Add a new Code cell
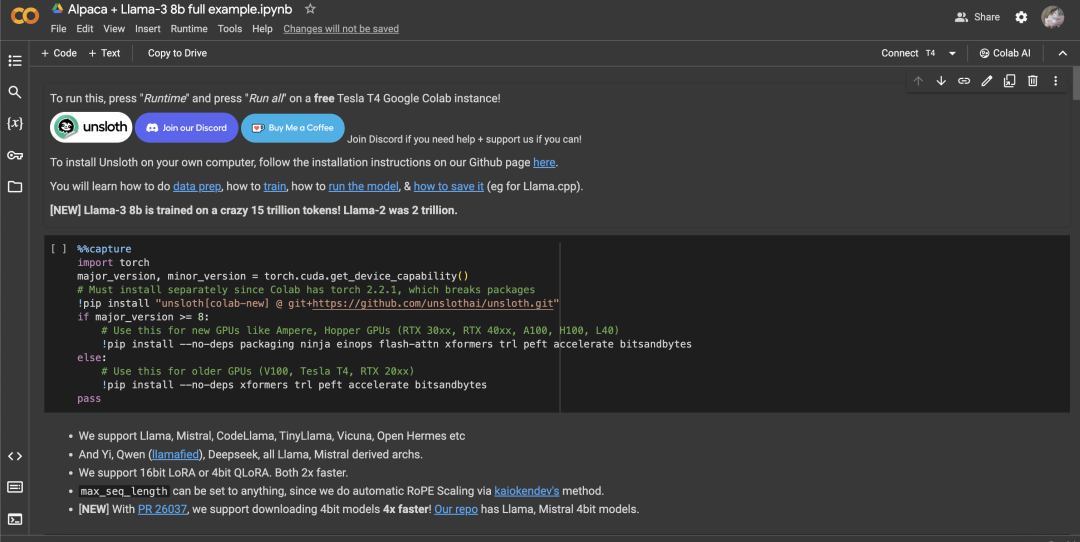 click(x=59, y=53)
